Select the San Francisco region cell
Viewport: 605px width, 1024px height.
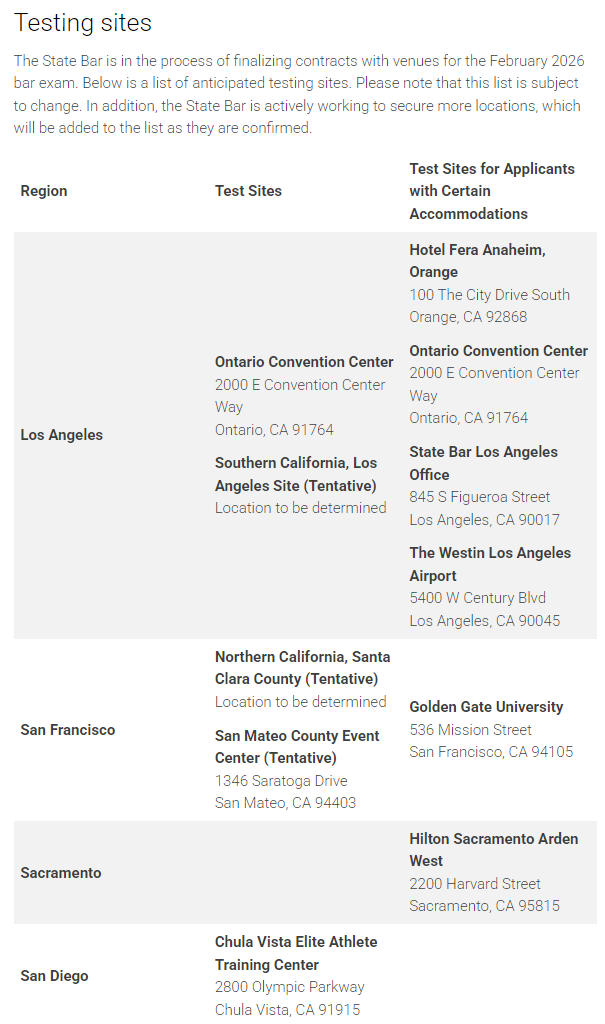[x=68, y=730]
